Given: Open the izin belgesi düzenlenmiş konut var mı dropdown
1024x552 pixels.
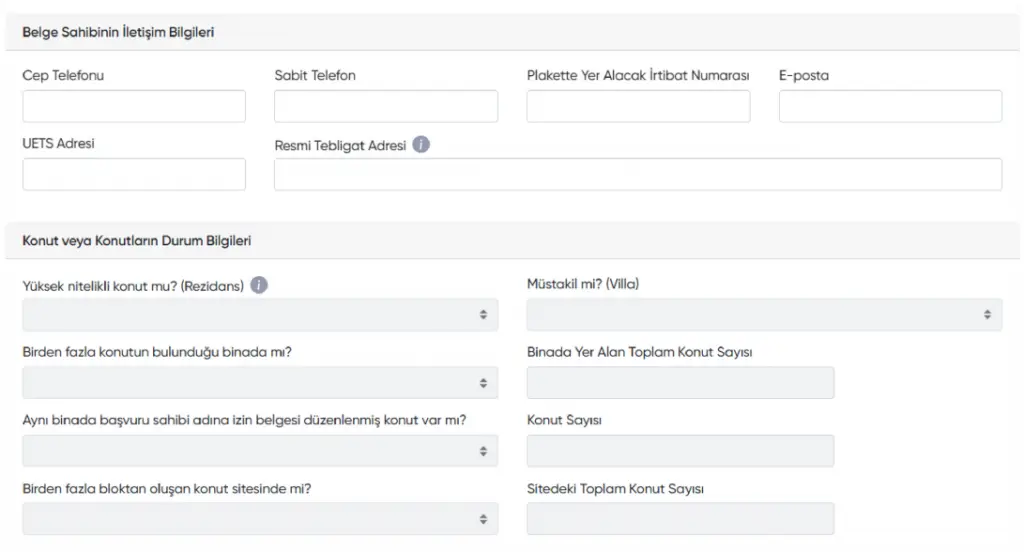Looking at the screenshot, I should pyautogui.click(x=260, y=451).
